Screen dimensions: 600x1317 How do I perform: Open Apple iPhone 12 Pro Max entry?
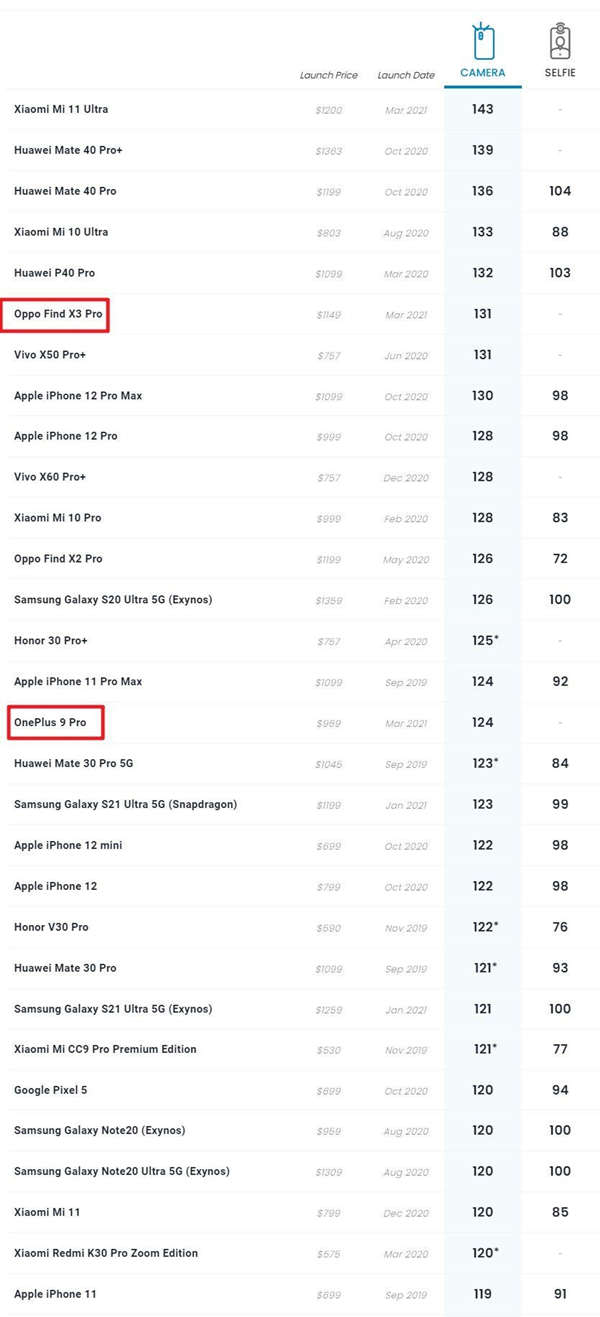(78, 396)
